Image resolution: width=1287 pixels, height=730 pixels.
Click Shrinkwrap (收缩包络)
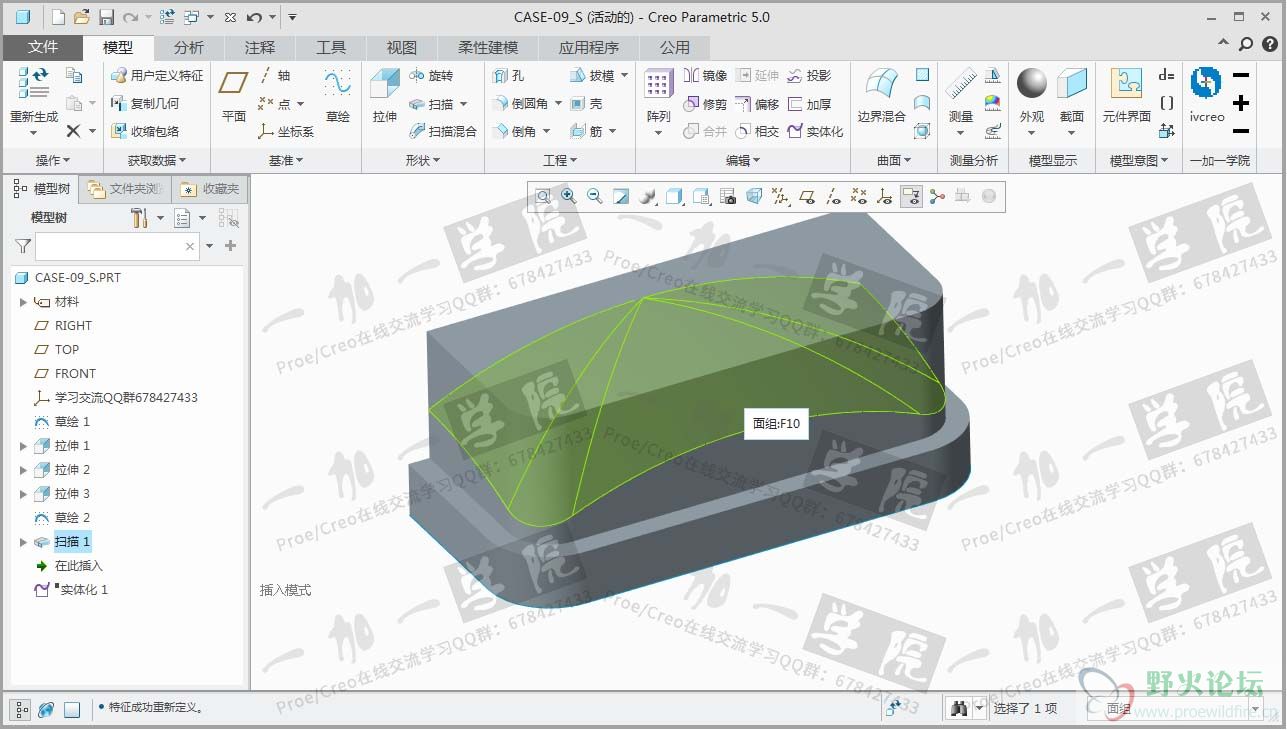[x=145, y=131]
